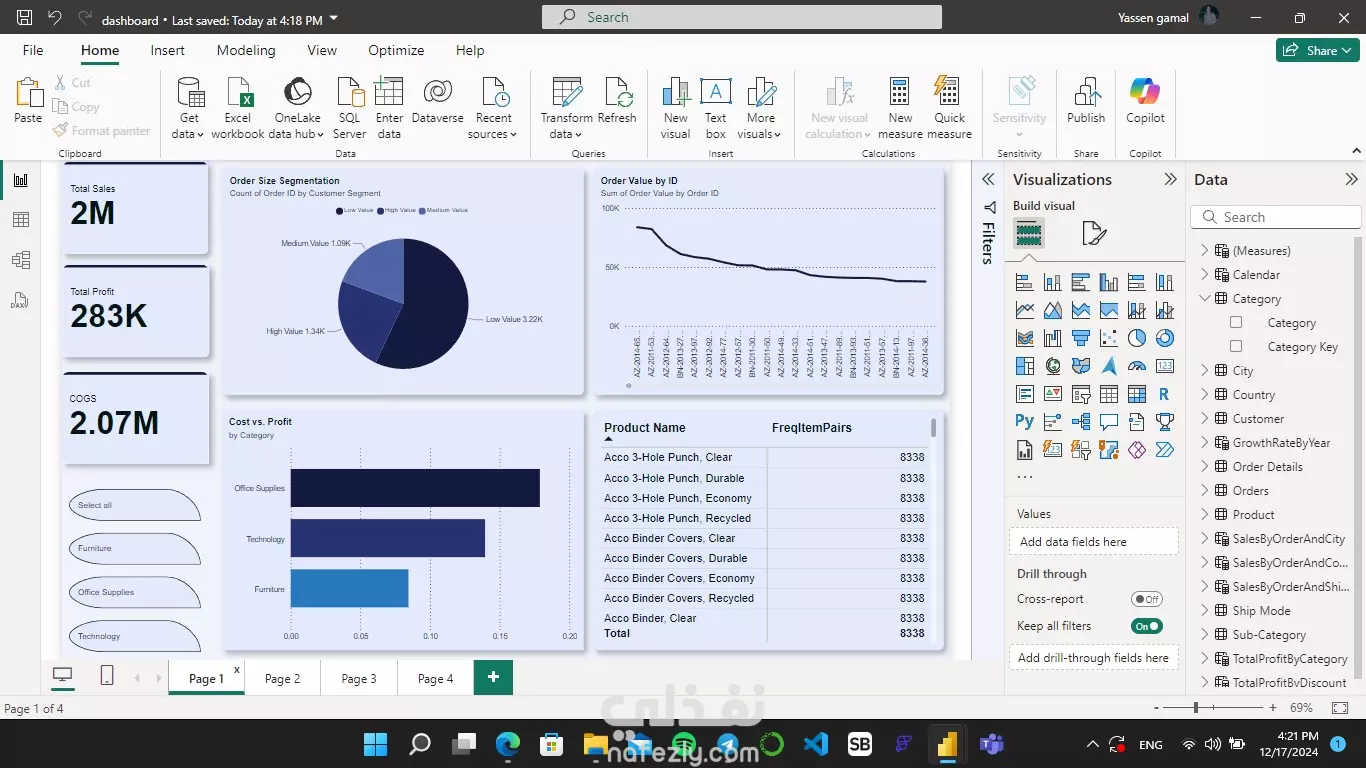This screenshot has height=768, width=1366.
Task: Select the Technology slicer option
Action: [134, 636]
